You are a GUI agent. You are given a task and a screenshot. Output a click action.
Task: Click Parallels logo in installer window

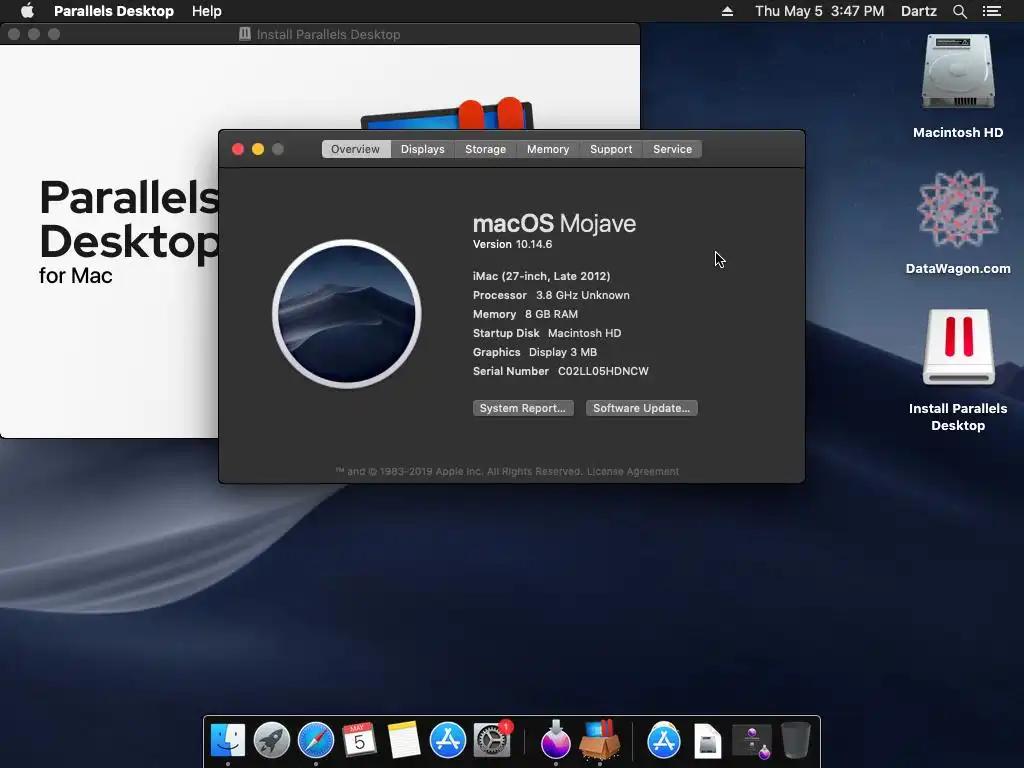pos(447,114)
